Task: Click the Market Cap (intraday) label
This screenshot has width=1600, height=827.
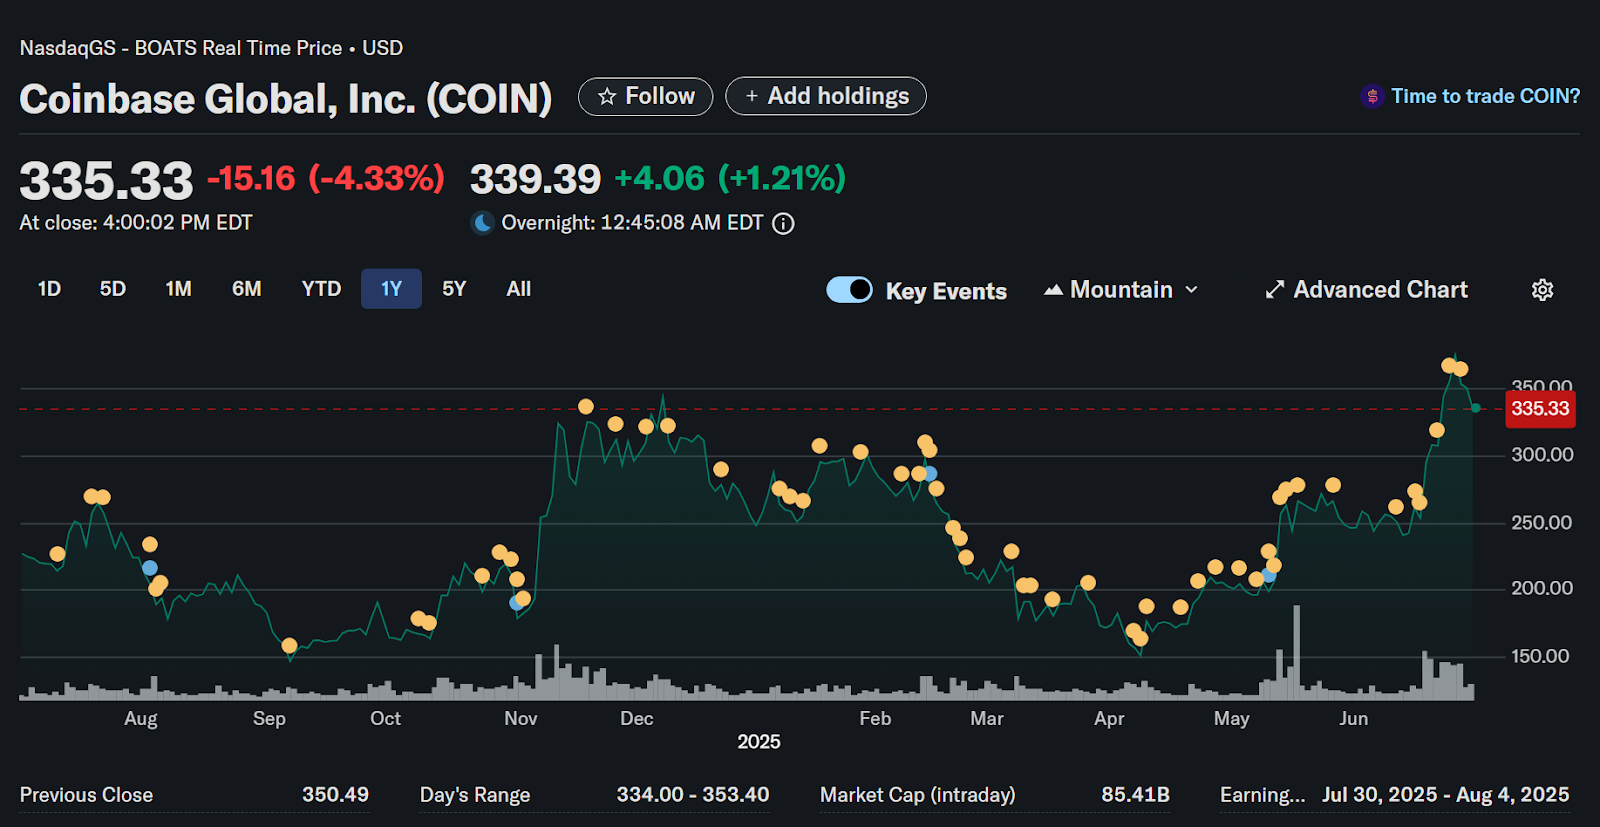Action: (x=918, y=795)
